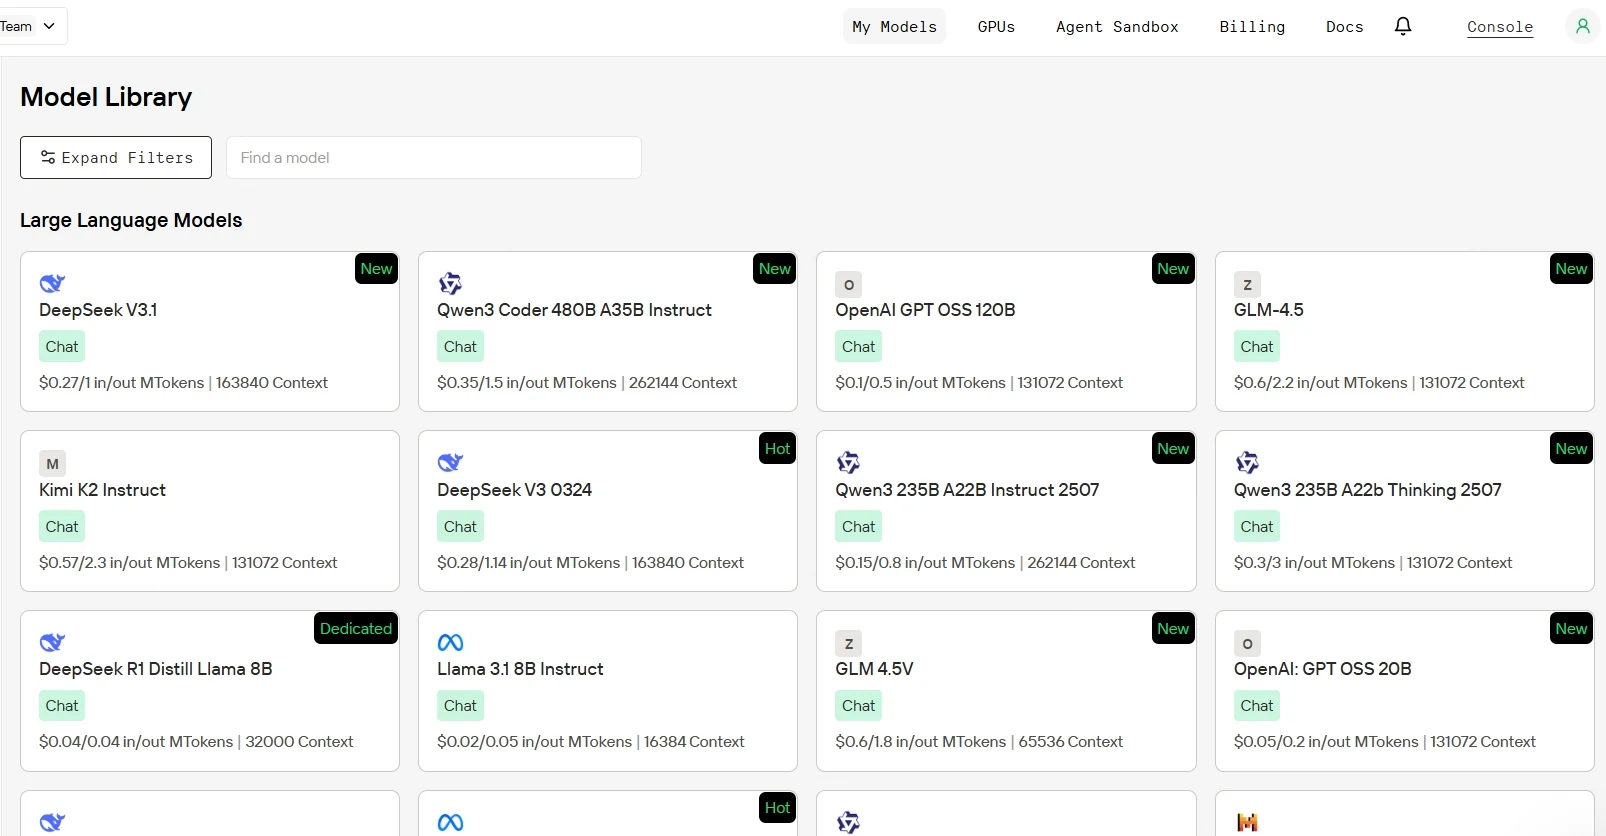The image size is (1606, 836).
Task: Click the Z logo on GLM 4.5V card
Action: coord(849,643)
